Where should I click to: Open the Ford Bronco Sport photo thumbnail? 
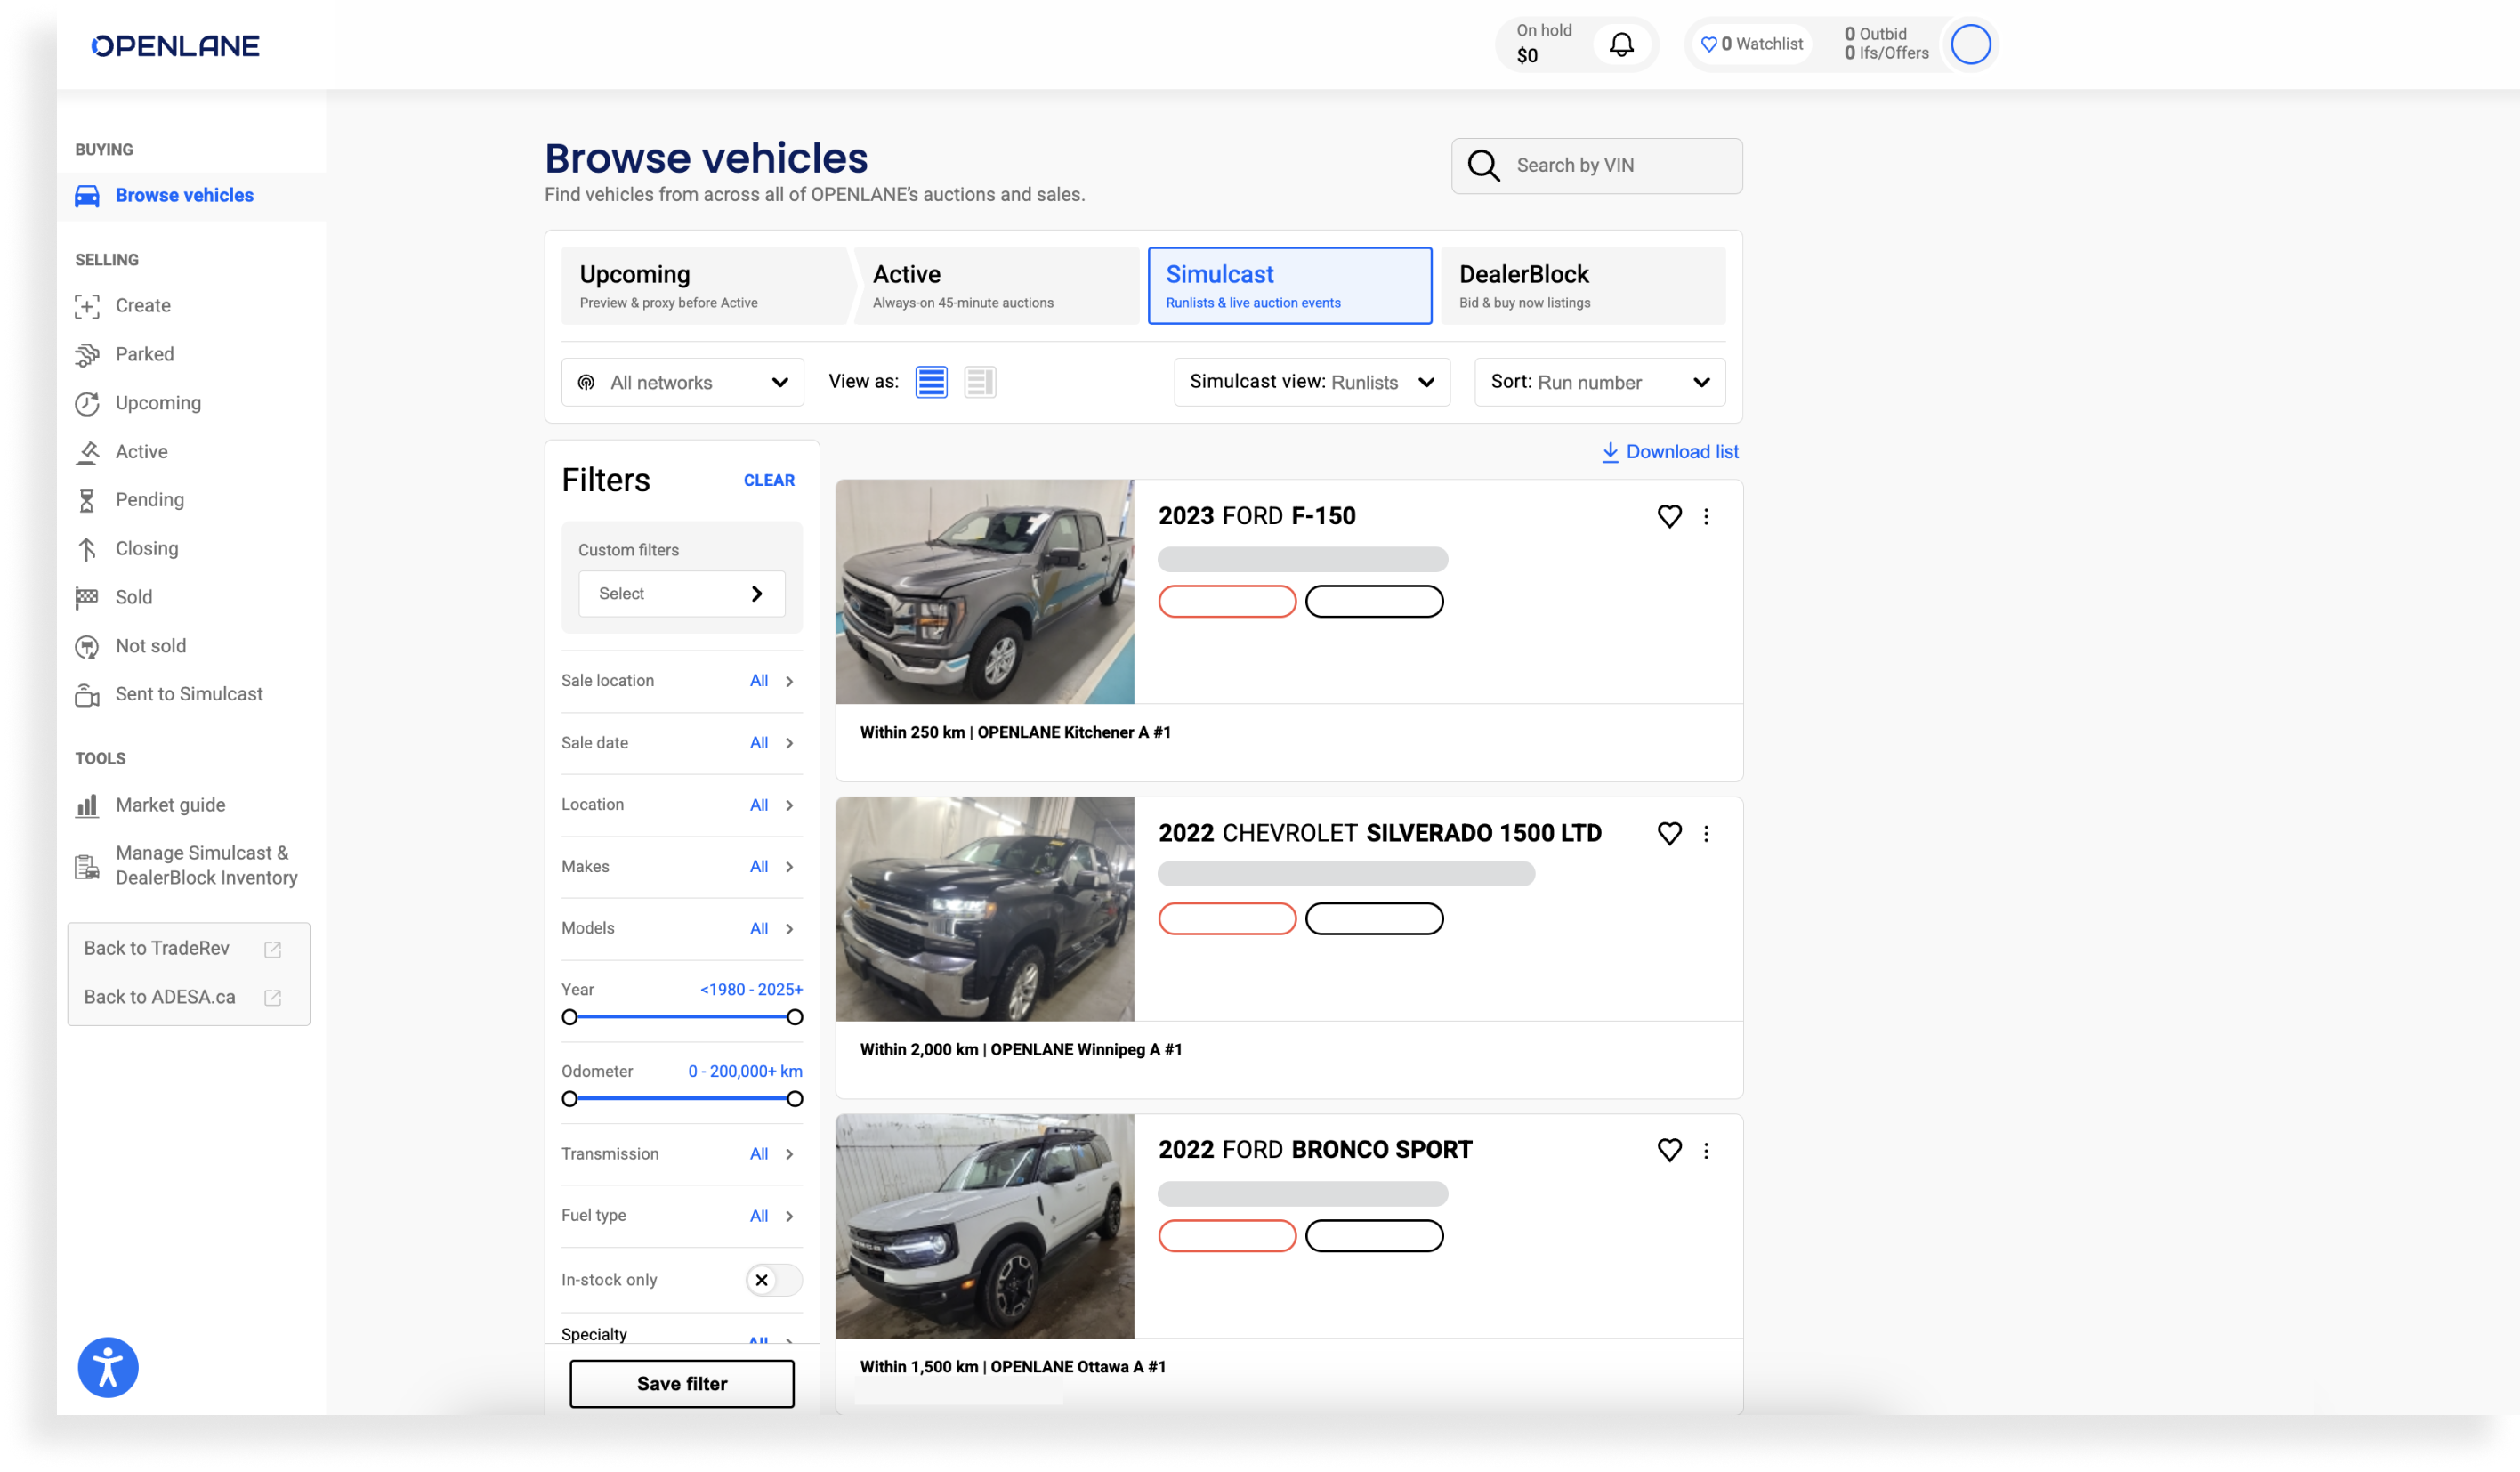click(x=985, y=1226)
